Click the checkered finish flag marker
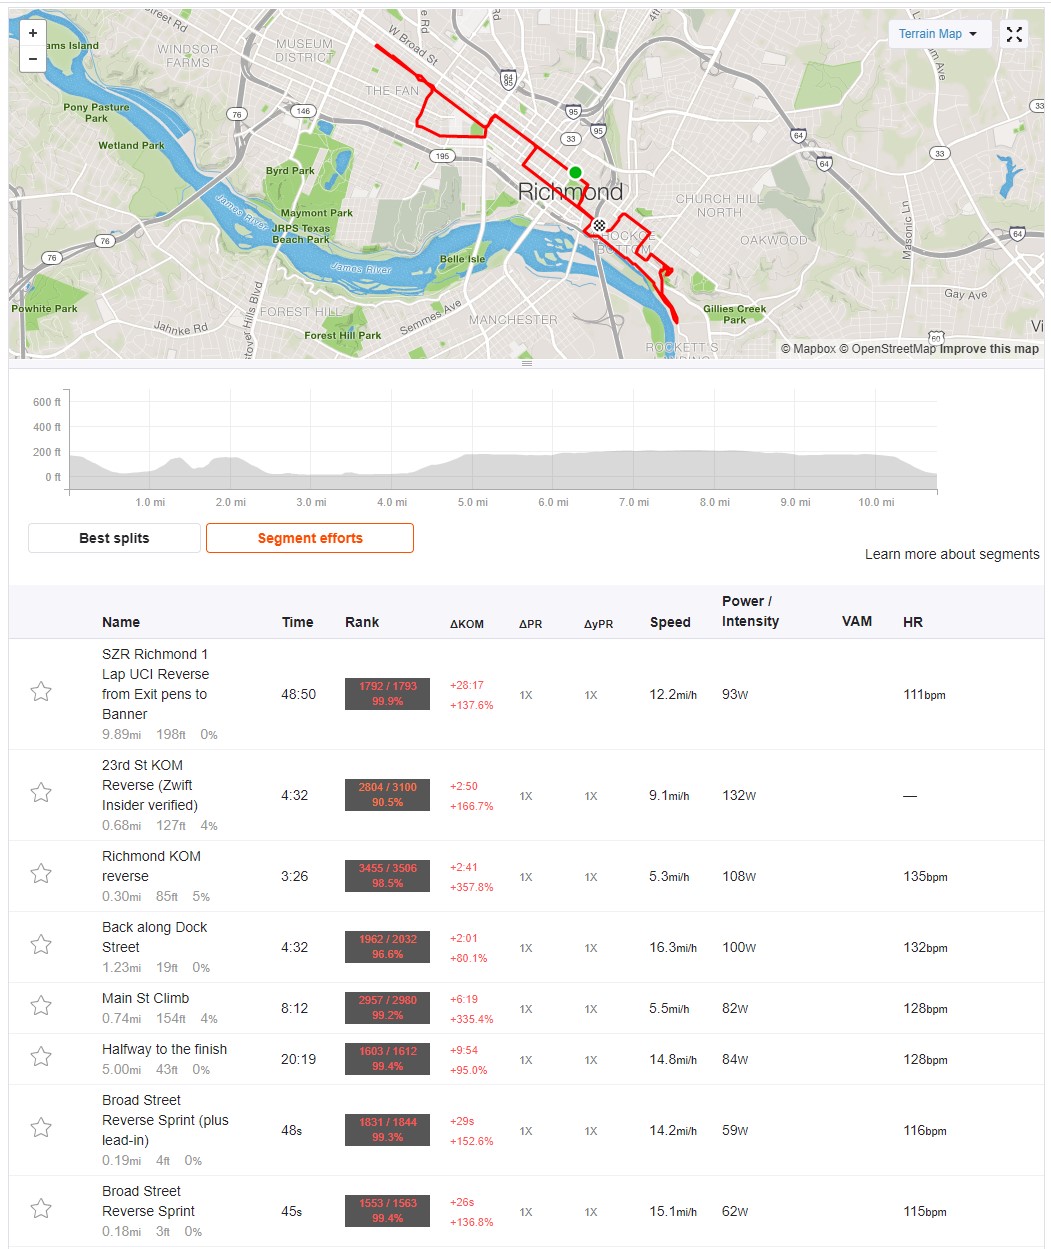The image size is (1051, 1249). click(599, 225)
